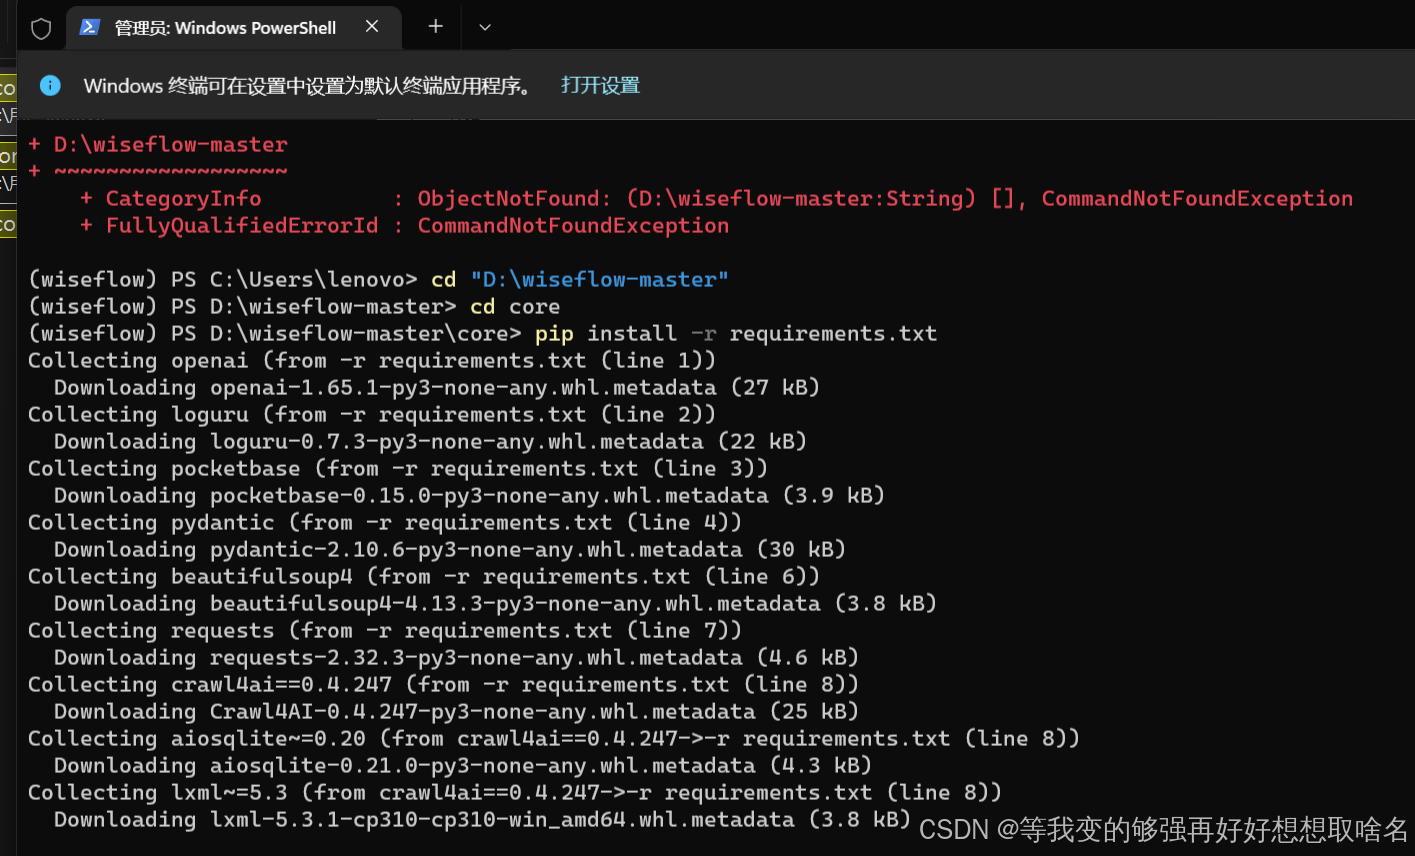Click the PowerShell icon on the terminal tab
The width and height of the screenshot is (1415, 856).
89,27
